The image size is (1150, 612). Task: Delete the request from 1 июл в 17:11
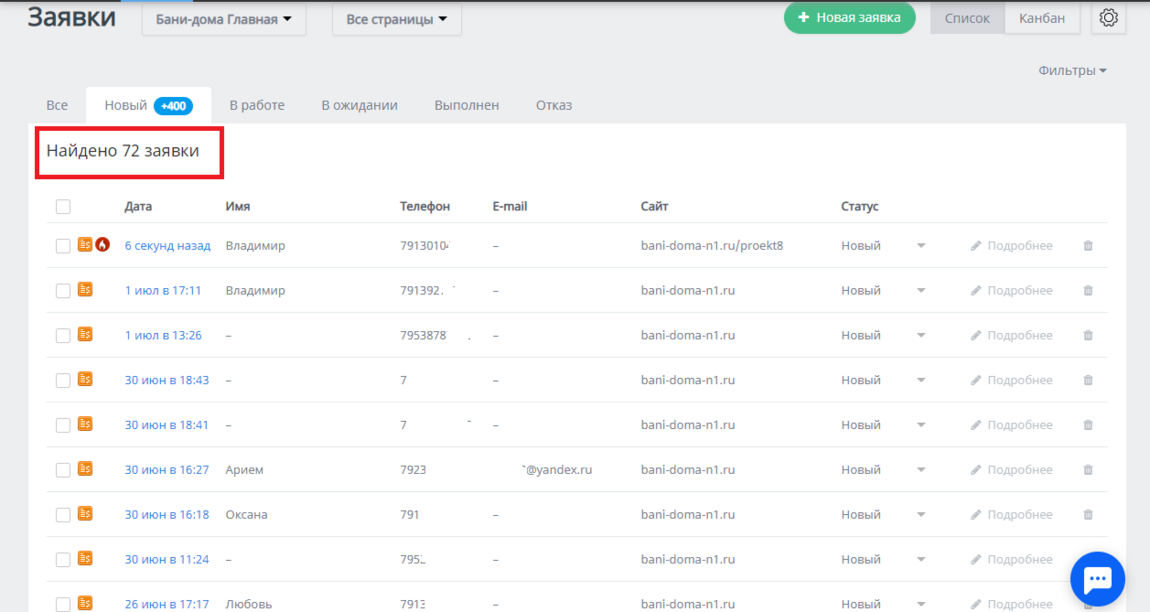click(x=1088, y=291)
